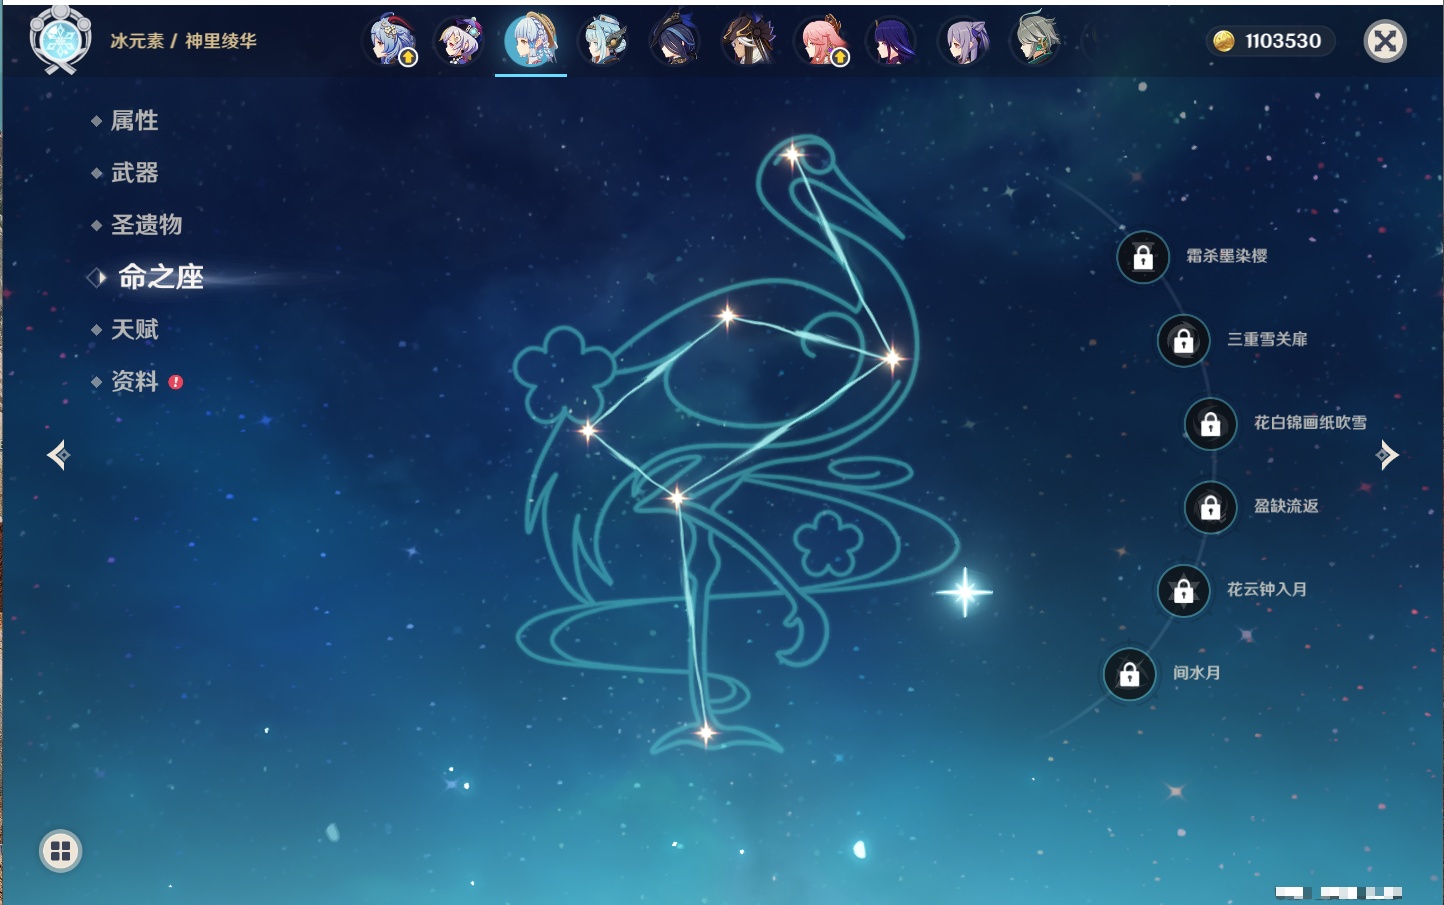Click the star node at the crane's foot
1444x905 pixels.
[705, 734]
